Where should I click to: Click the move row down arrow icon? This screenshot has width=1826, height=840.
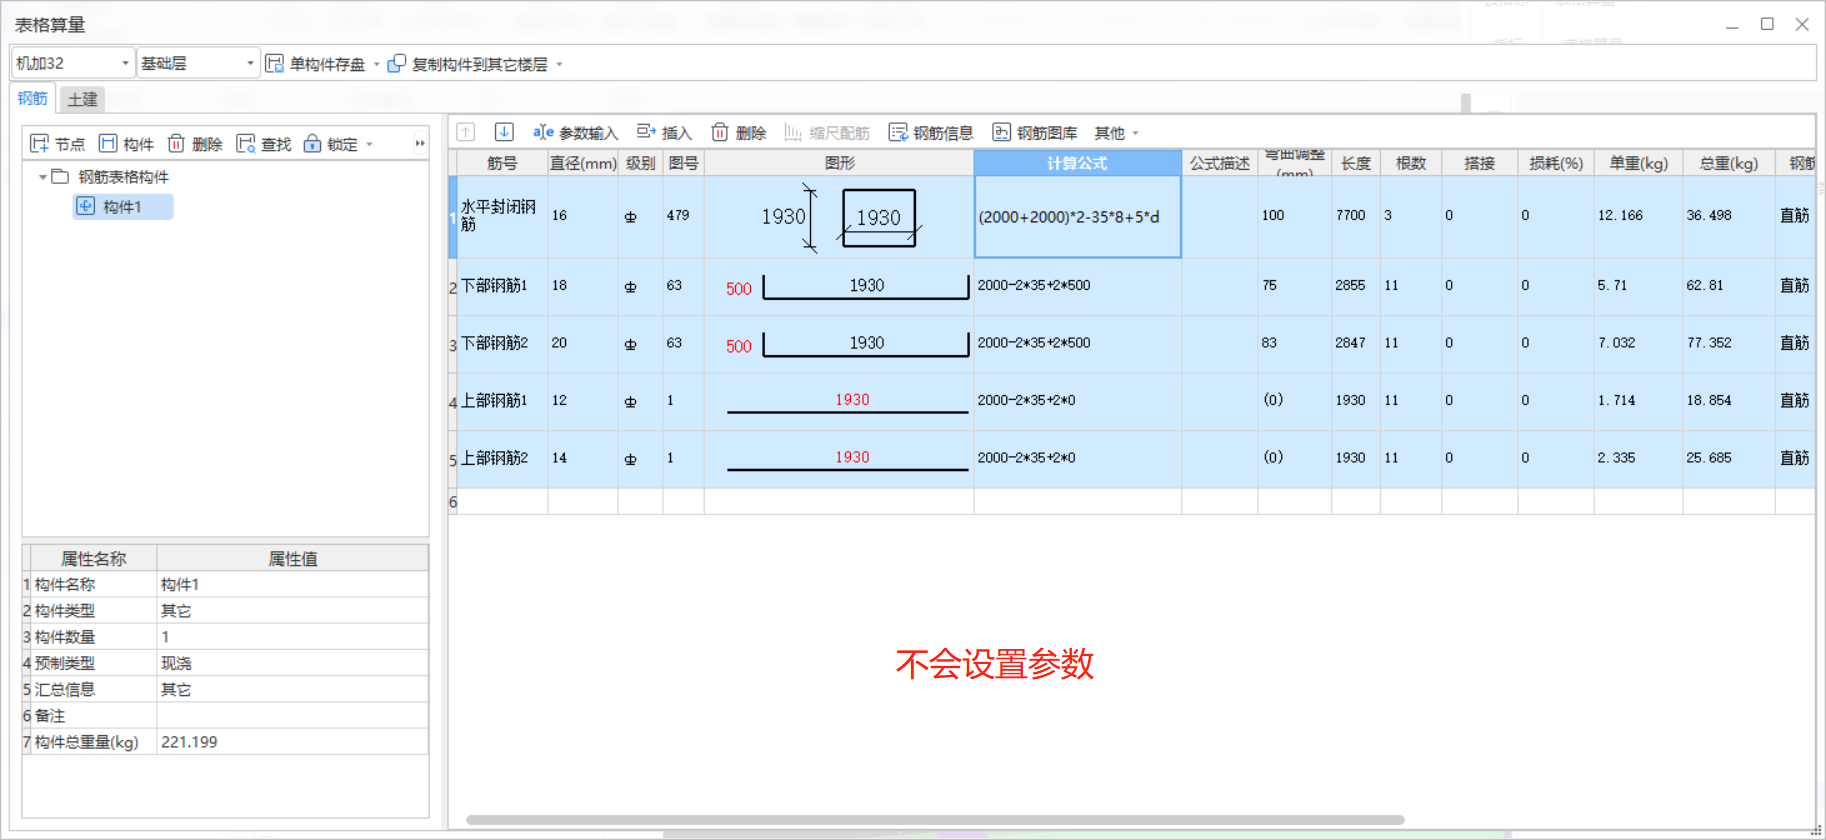[x=504, y=132]
